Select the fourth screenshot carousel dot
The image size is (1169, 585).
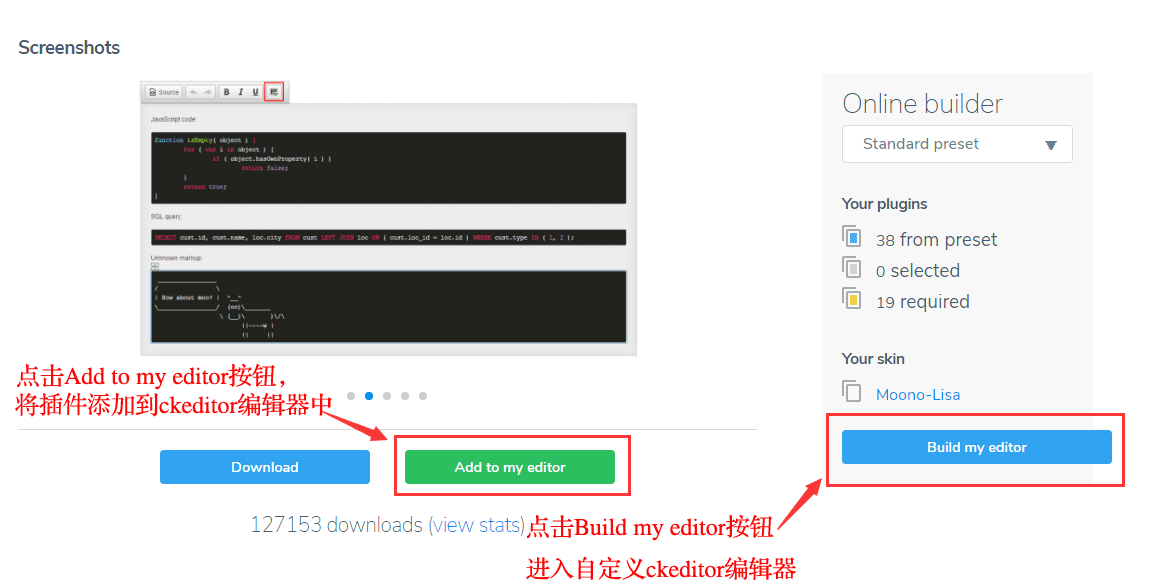coord(405,396)
